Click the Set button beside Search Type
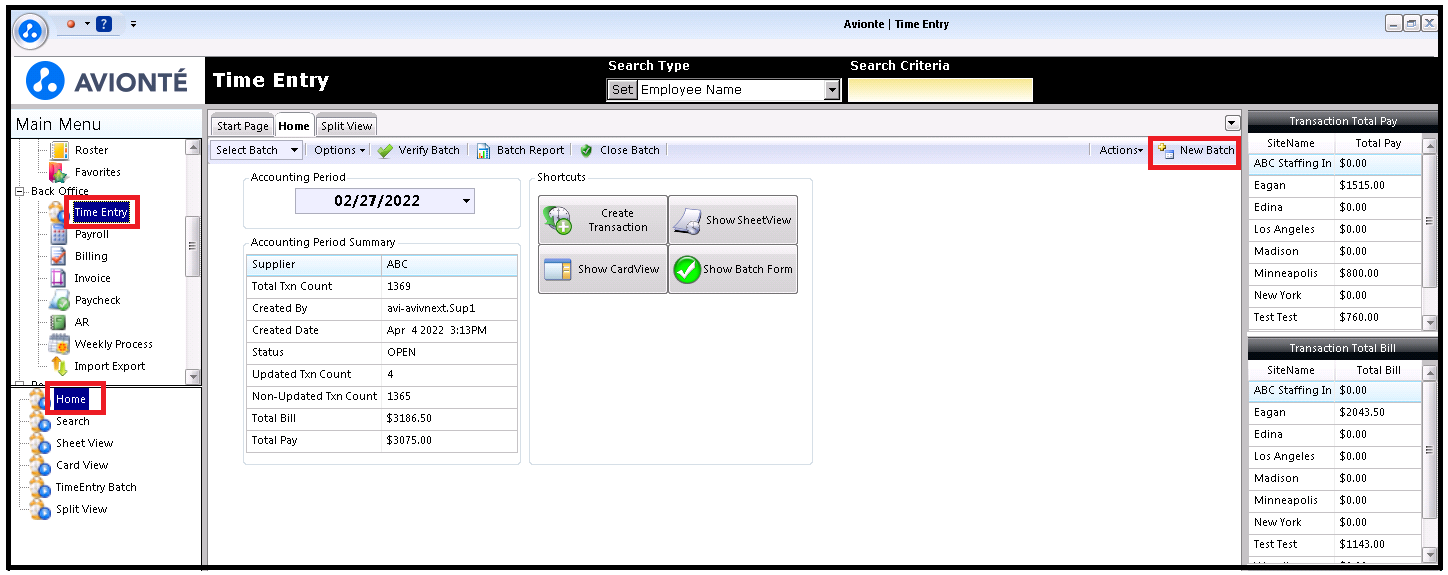1448x575 pixels. tap(622, 90)
